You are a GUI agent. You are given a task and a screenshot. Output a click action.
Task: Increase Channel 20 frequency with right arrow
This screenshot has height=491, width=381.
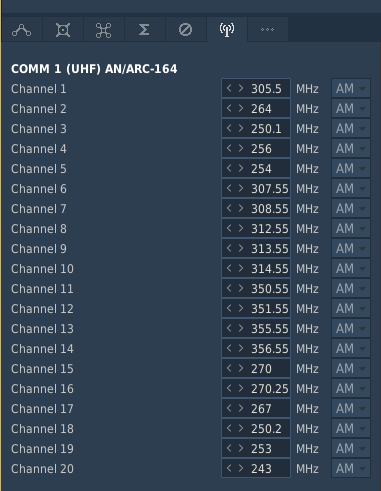click(x=241, y=468)
